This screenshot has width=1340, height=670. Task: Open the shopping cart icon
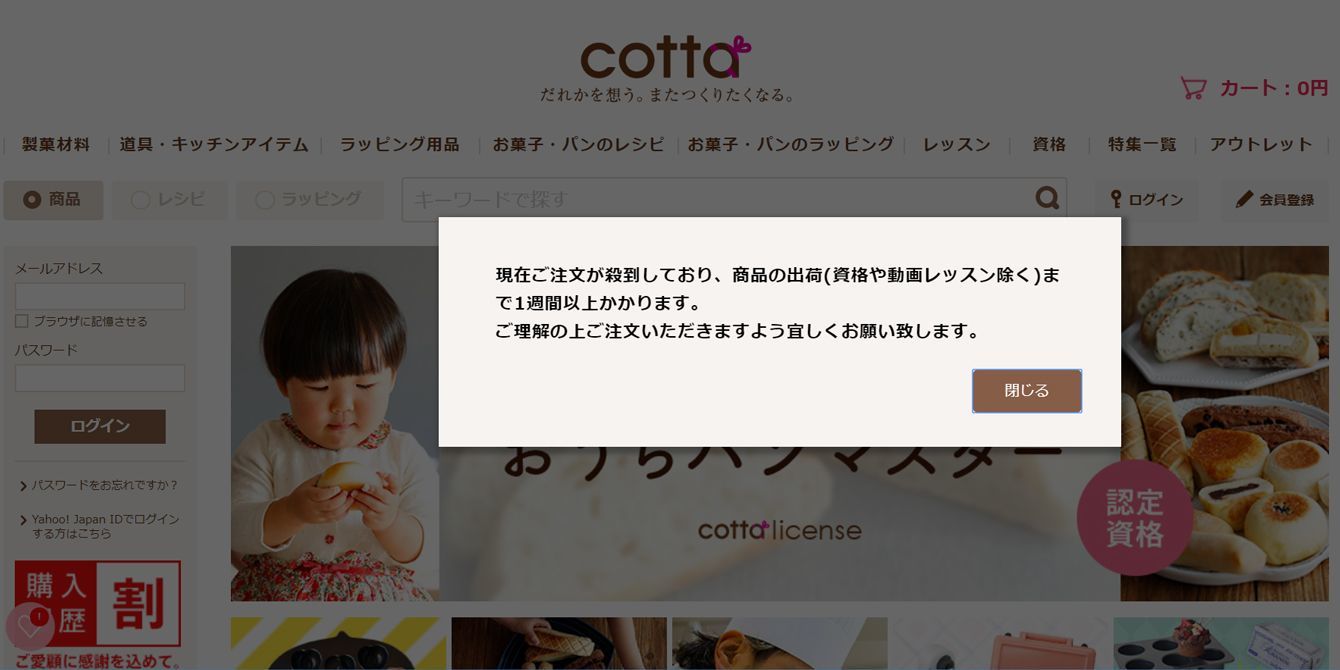(x=1193, y=88)
